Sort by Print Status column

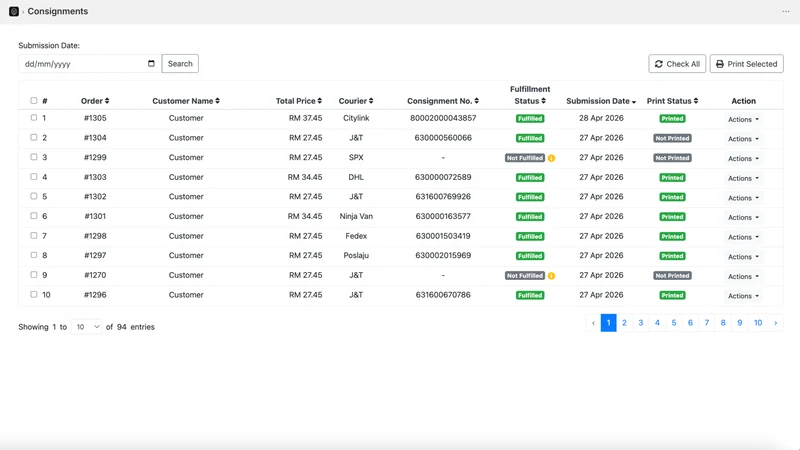coord(672,101)
